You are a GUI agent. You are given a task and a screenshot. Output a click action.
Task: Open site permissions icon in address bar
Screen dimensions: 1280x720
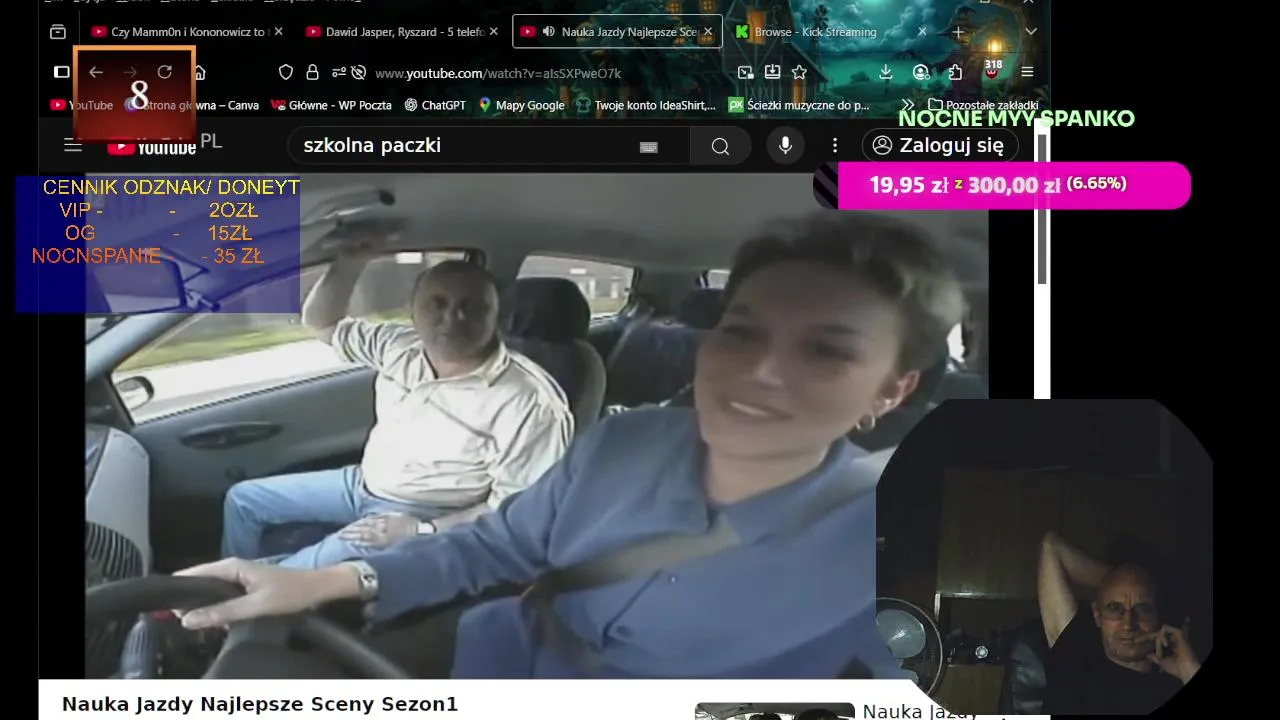[x=339, y=72]
